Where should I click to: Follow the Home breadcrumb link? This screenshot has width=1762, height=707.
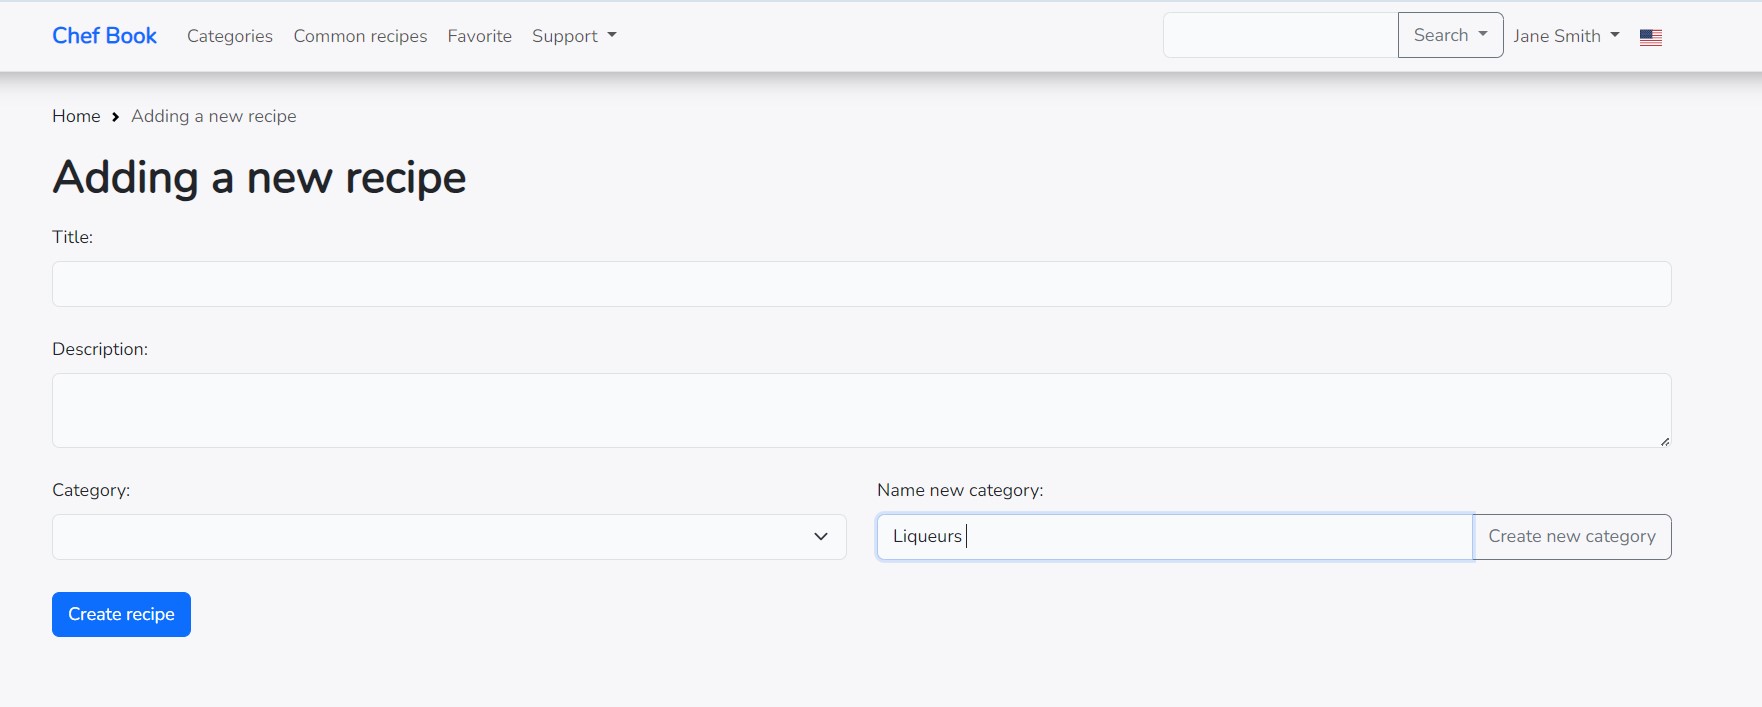[x=76, y=116]
